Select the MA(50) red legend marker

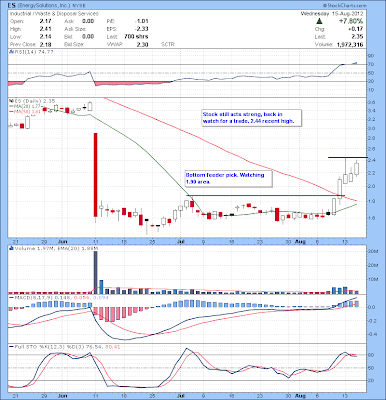11,112
